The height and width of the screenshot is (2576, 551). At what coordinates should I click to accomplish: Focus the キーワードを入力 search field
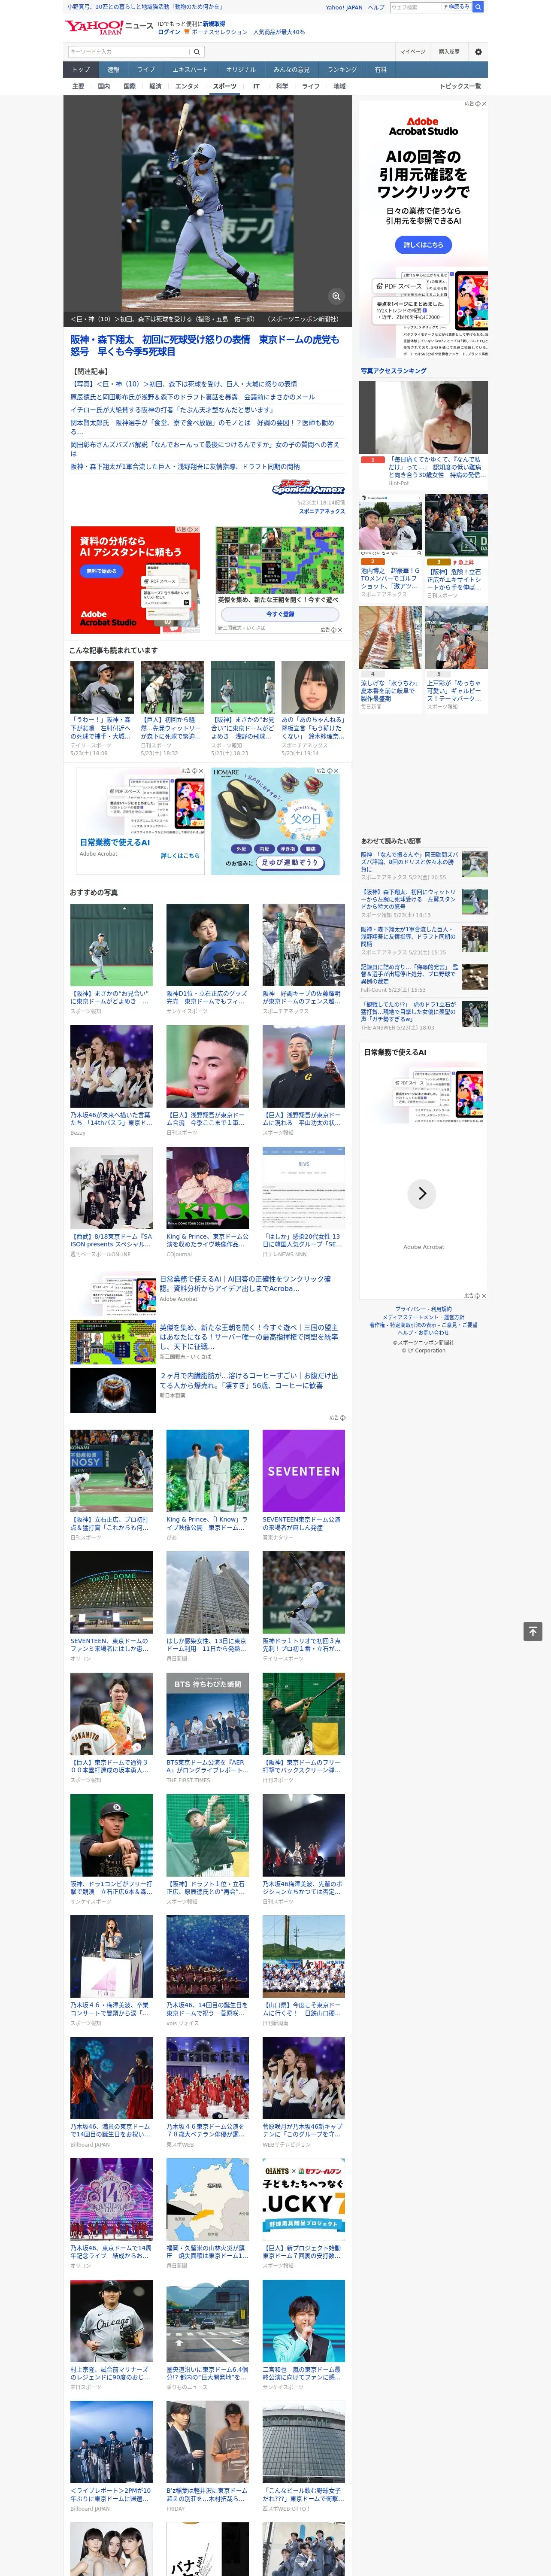[129, 52]
